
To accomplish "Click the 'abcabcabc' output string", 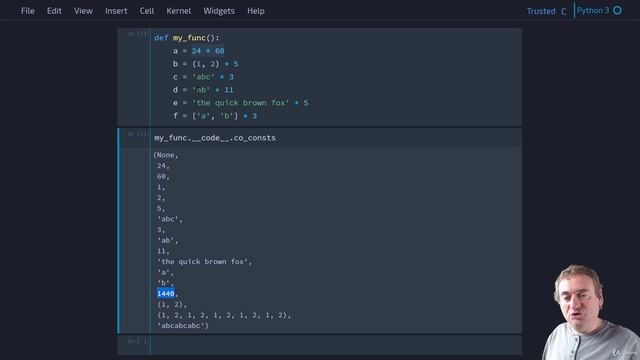I will (183, 326).
